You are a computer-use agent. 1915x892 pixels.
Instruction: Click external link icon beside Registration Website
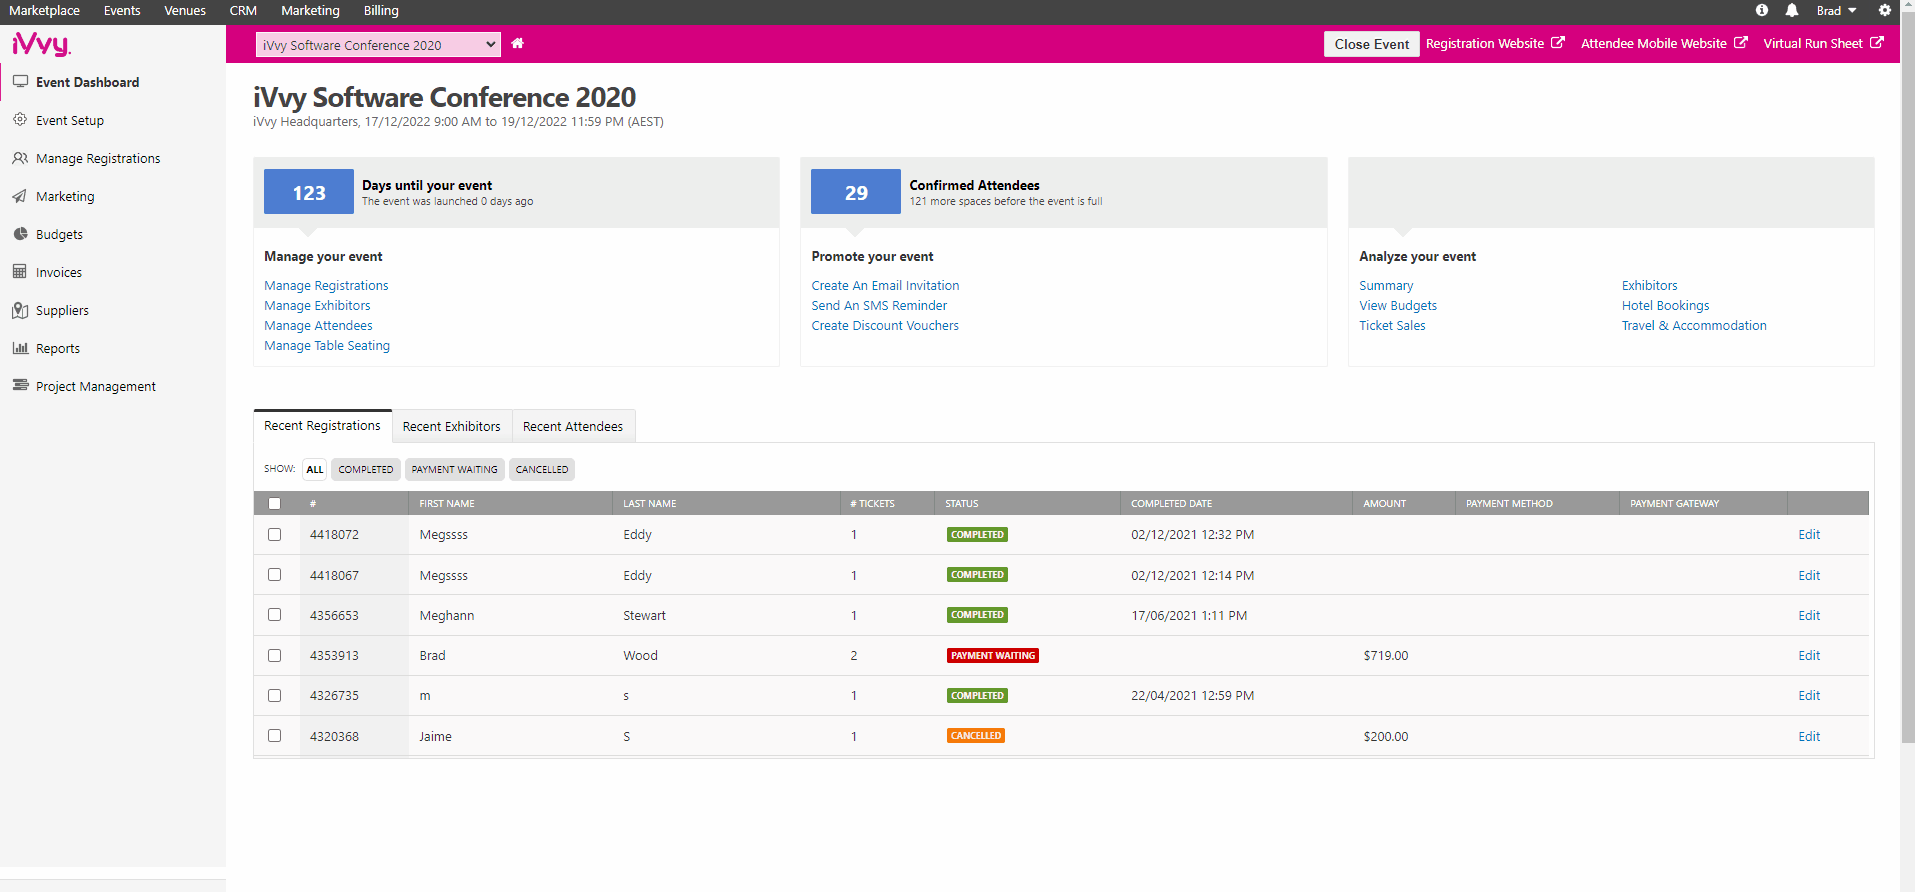coord(1558,43)
